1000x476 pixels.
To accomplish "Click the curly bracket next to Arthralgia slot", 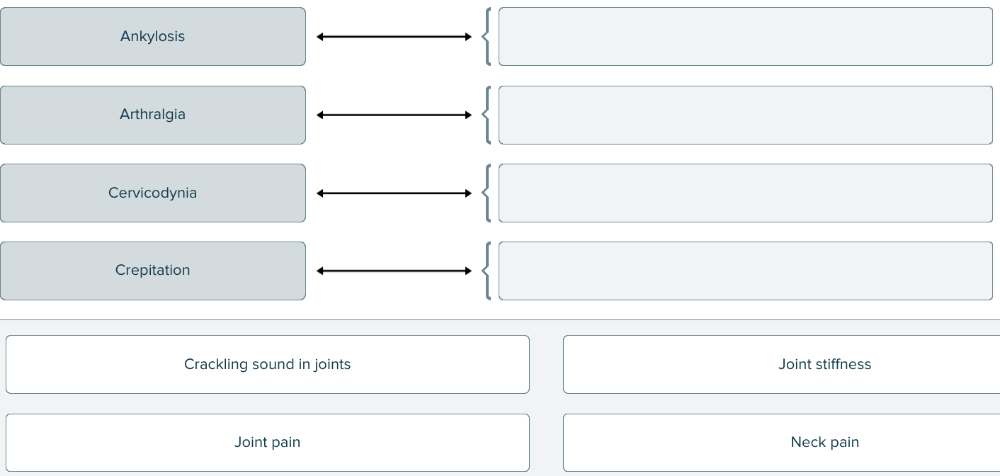I will (x=486, y=115).
